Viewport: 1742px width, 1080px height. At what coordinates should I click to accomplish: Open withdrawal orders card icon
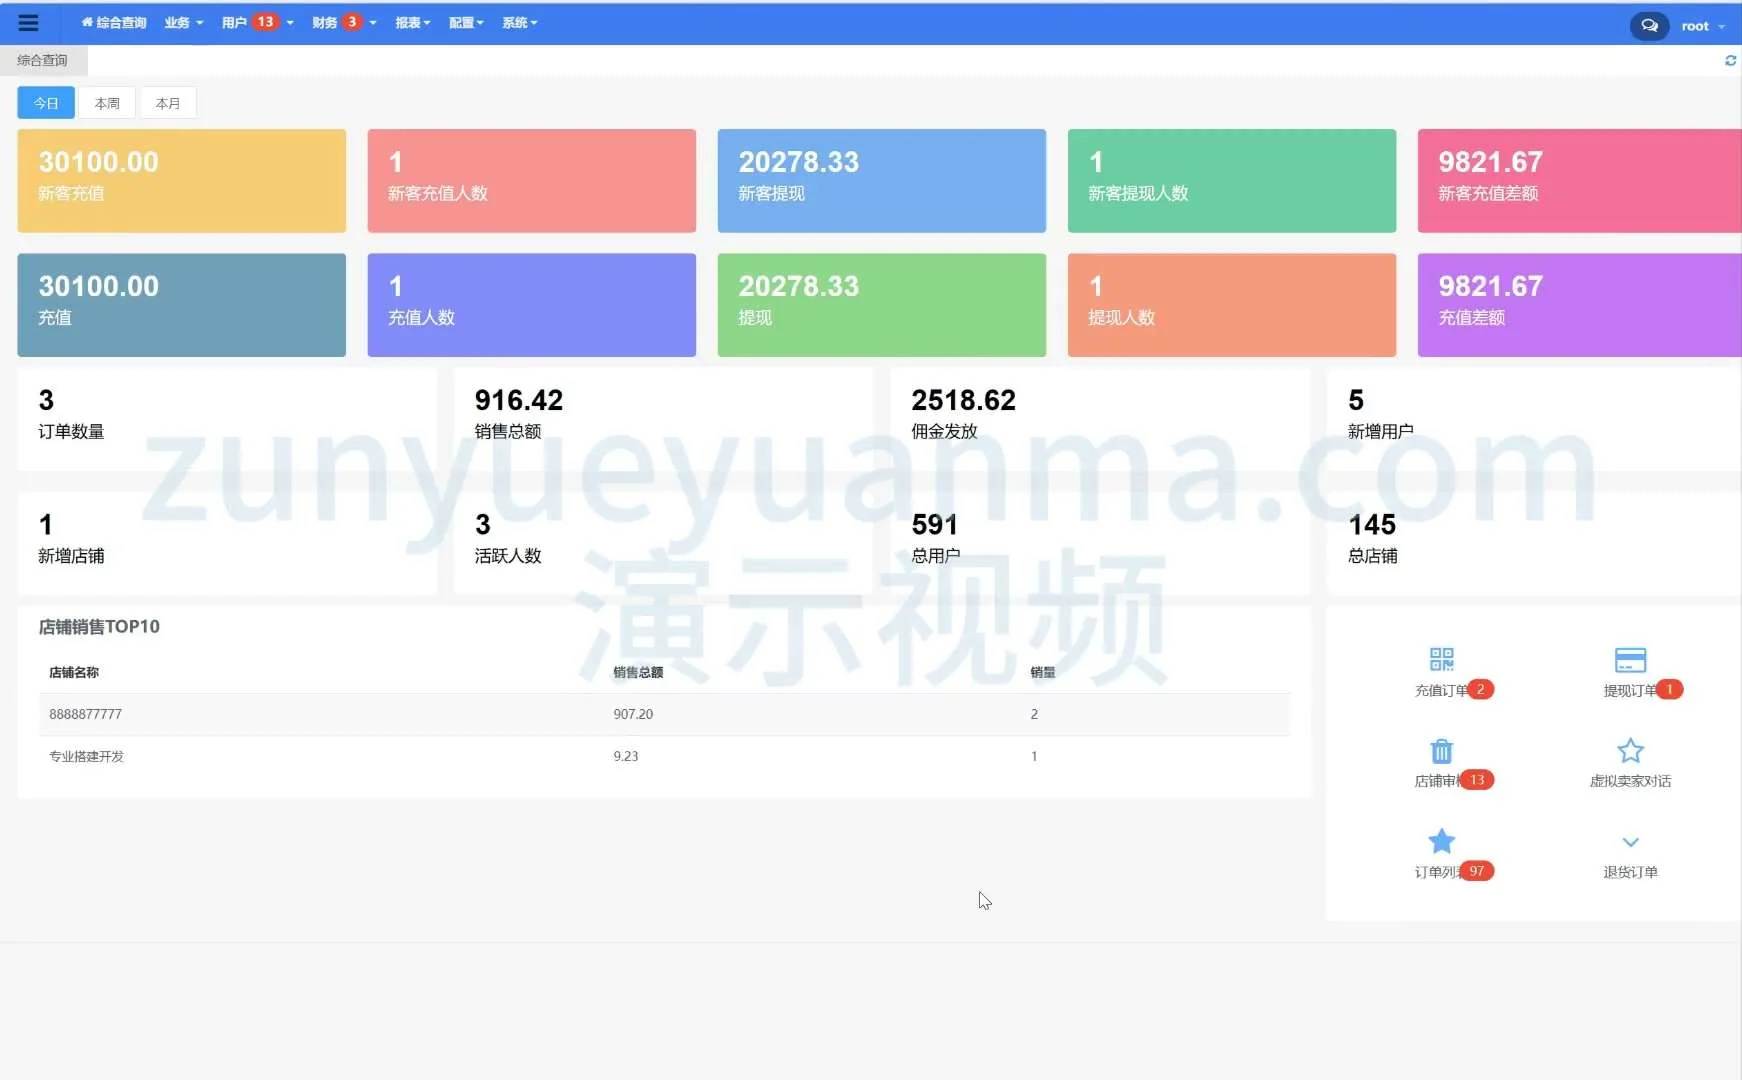(x=1630, y=660)
